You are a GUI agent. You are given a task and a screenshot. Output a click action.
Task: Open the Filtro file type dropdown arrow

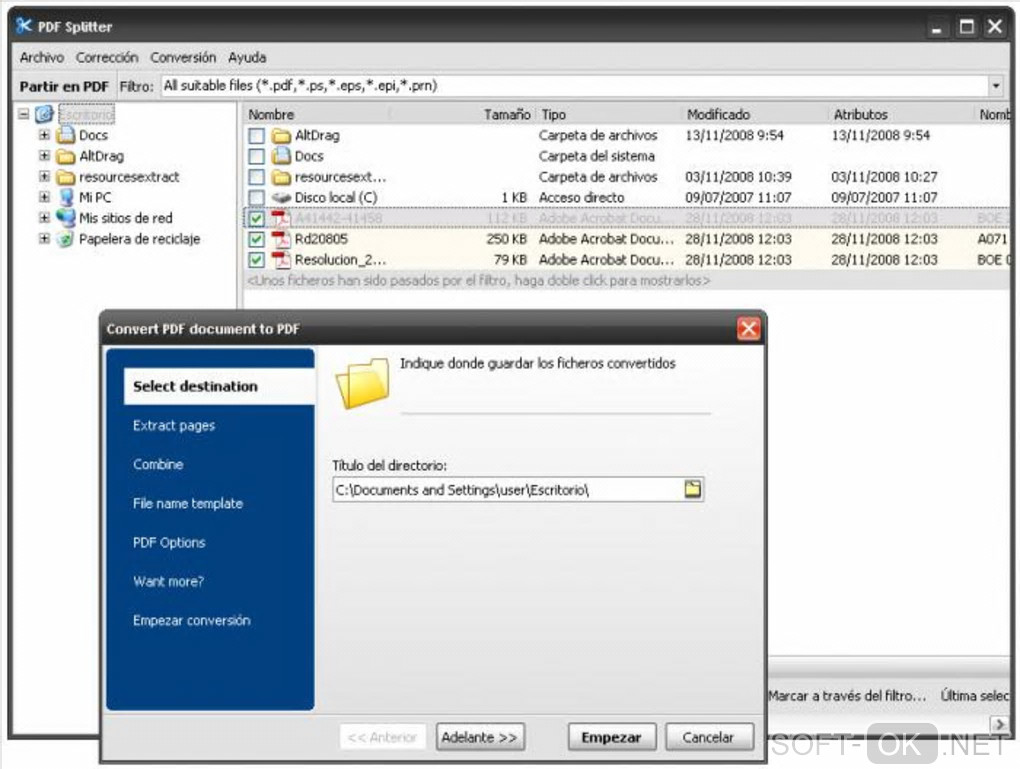996,85
